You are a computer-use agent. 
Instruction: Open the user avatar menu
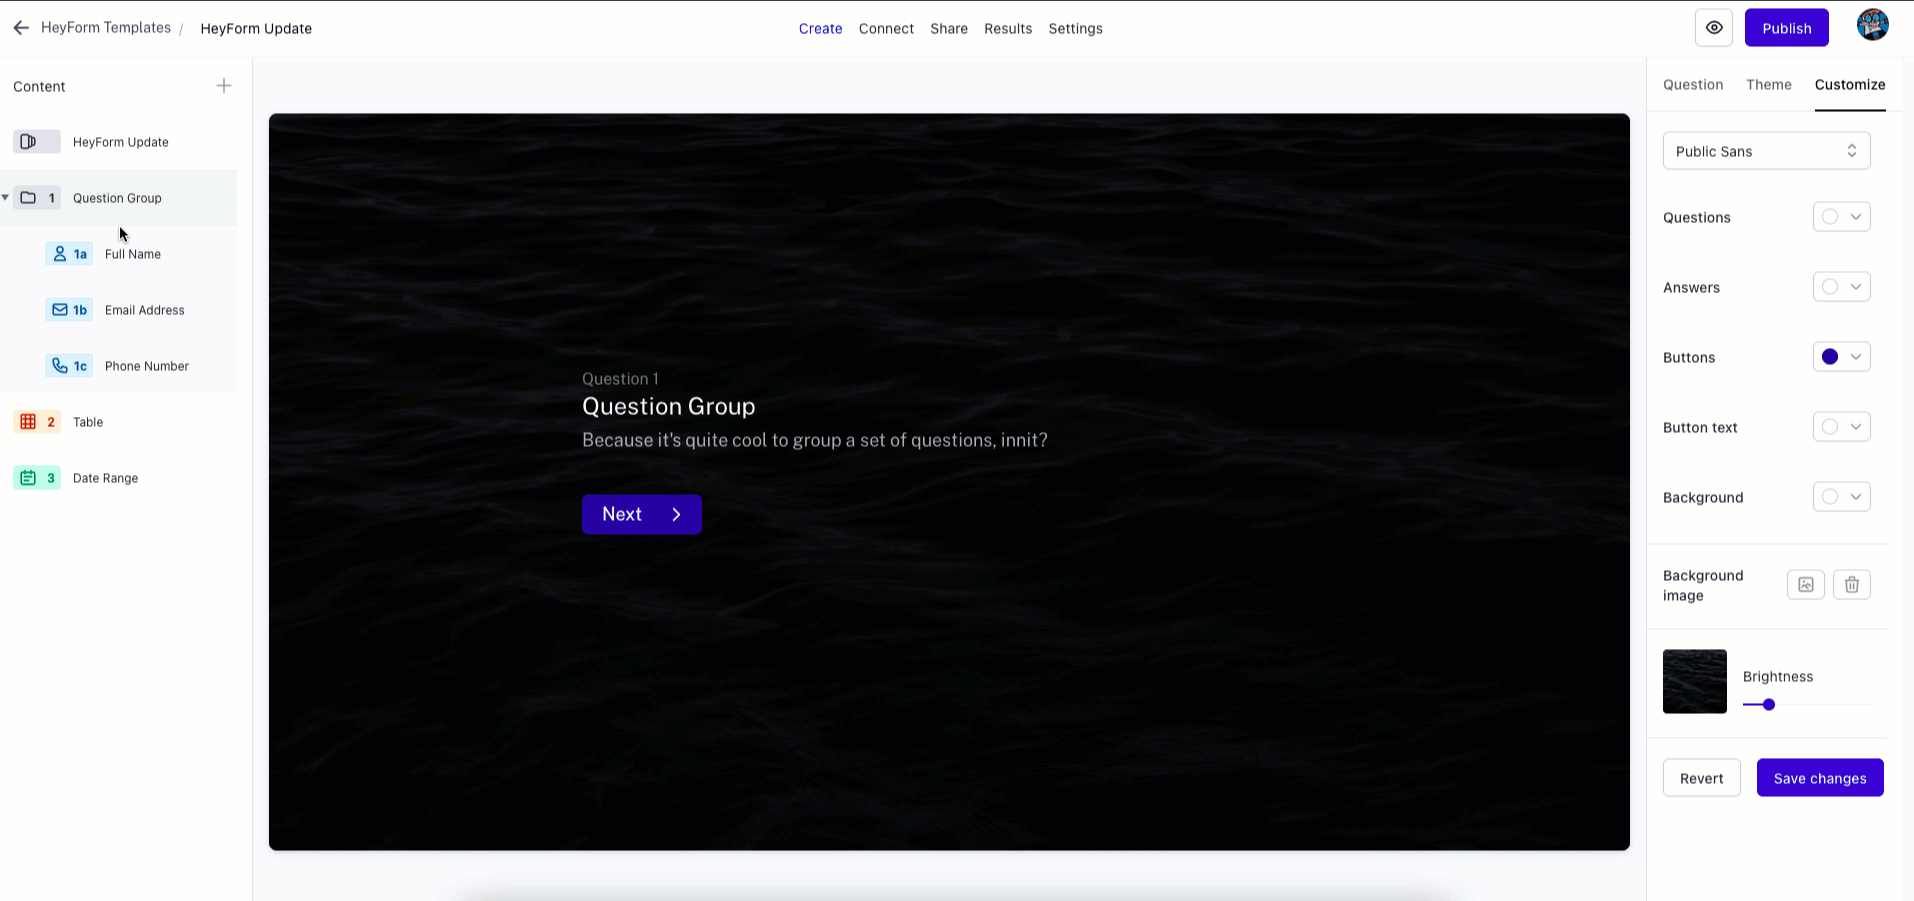click(1873, 25)
